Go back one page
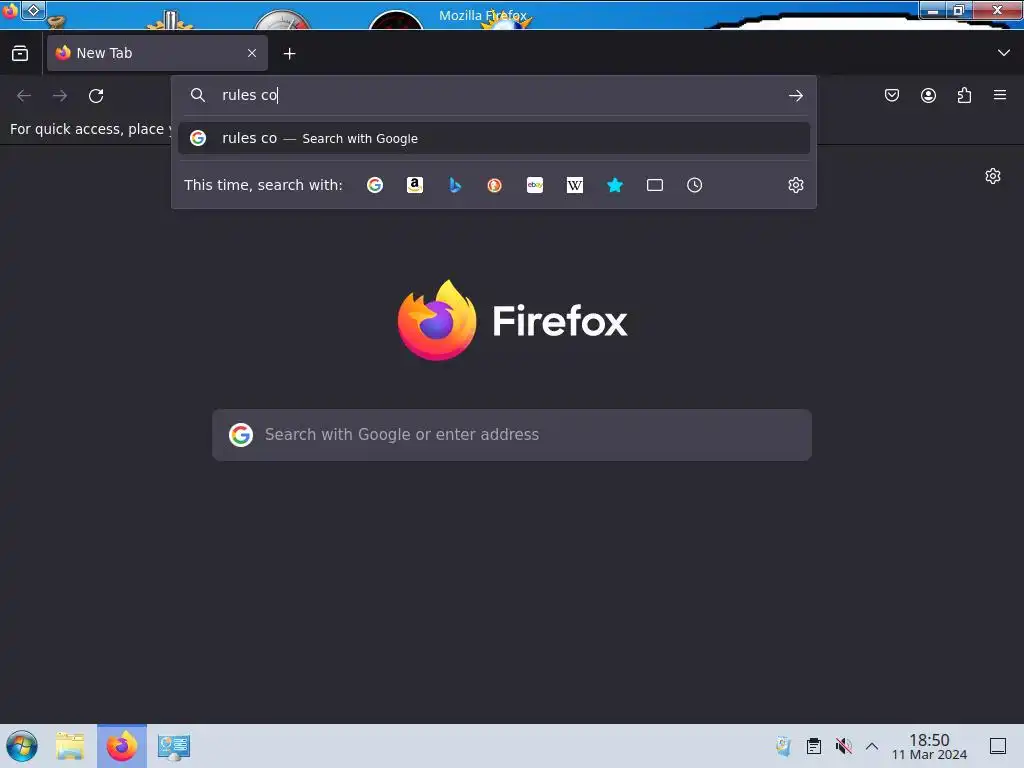 click(24, 96)
